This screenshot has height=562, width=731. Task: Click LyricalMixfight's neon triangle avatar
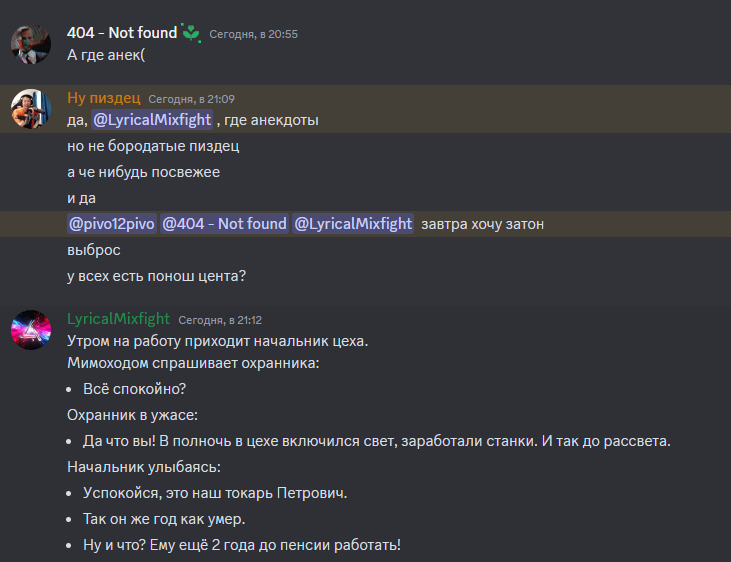pyautogui.click(x=31, y=331)
